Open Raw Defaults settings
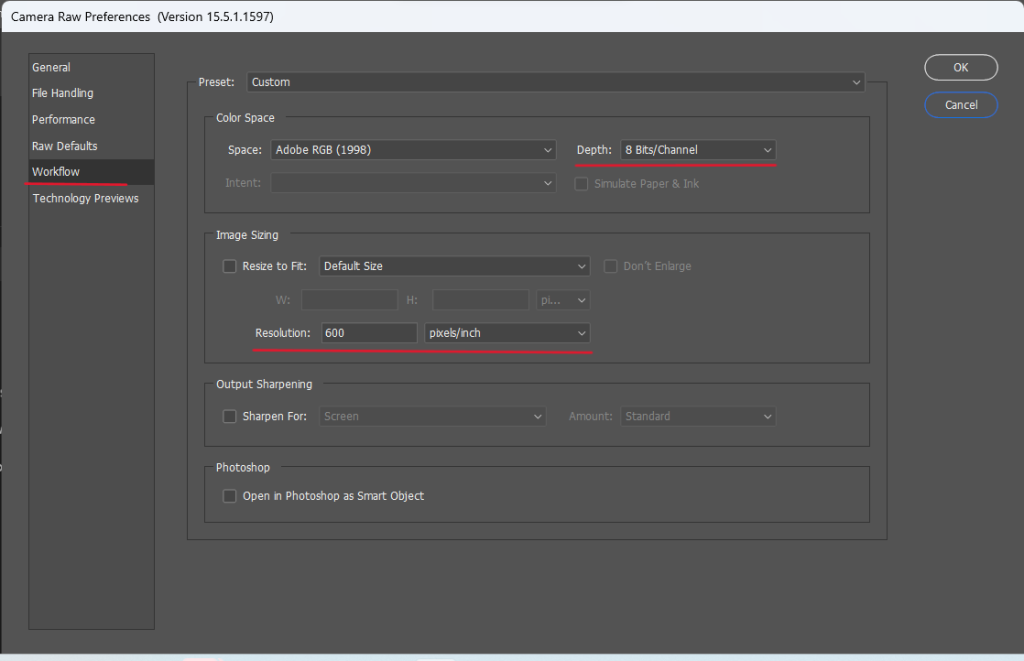The image size is (1024, 661). point(64,146)
